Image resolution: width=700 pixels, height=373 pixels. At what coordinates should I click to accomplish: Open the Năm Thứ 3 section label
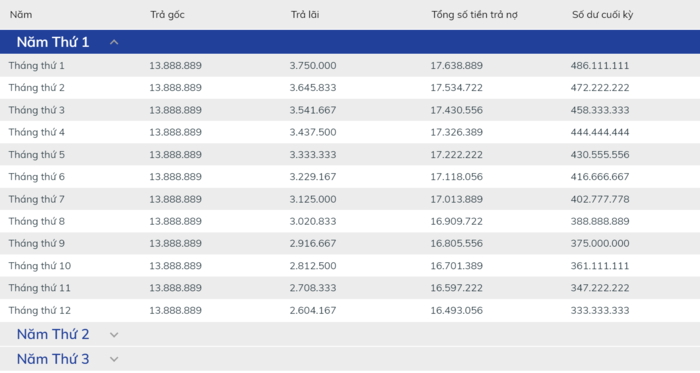coord(53,359)
